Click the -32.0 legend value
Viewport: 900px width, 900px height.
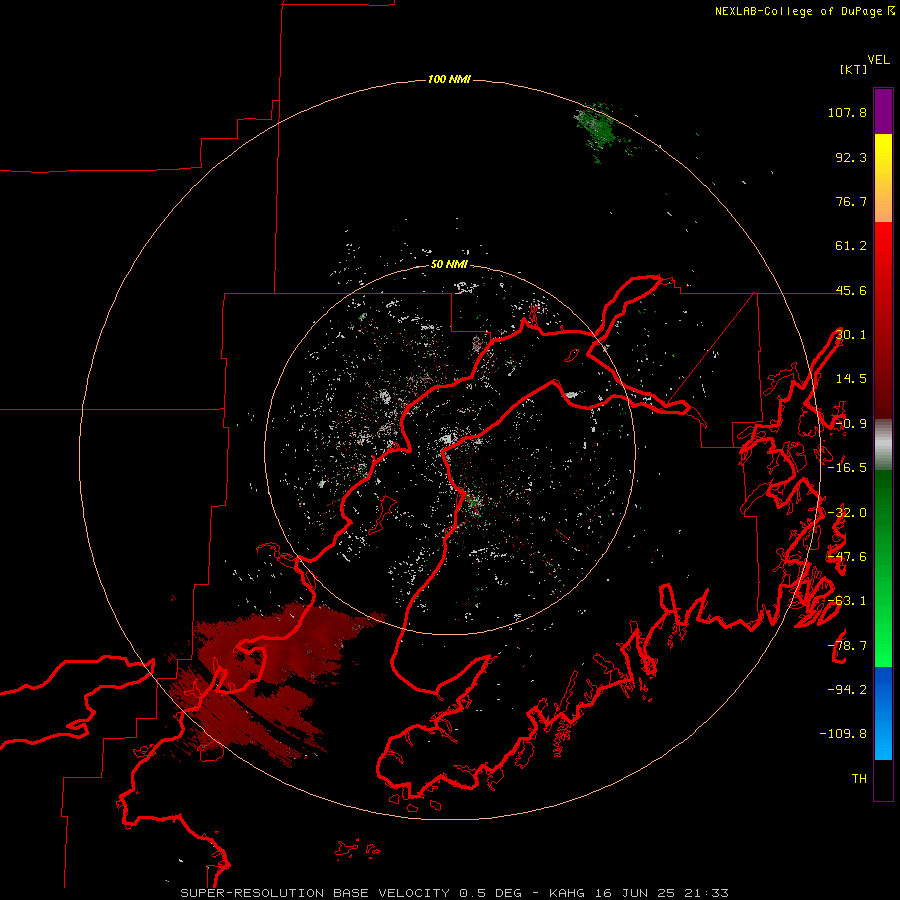point(847,513)
